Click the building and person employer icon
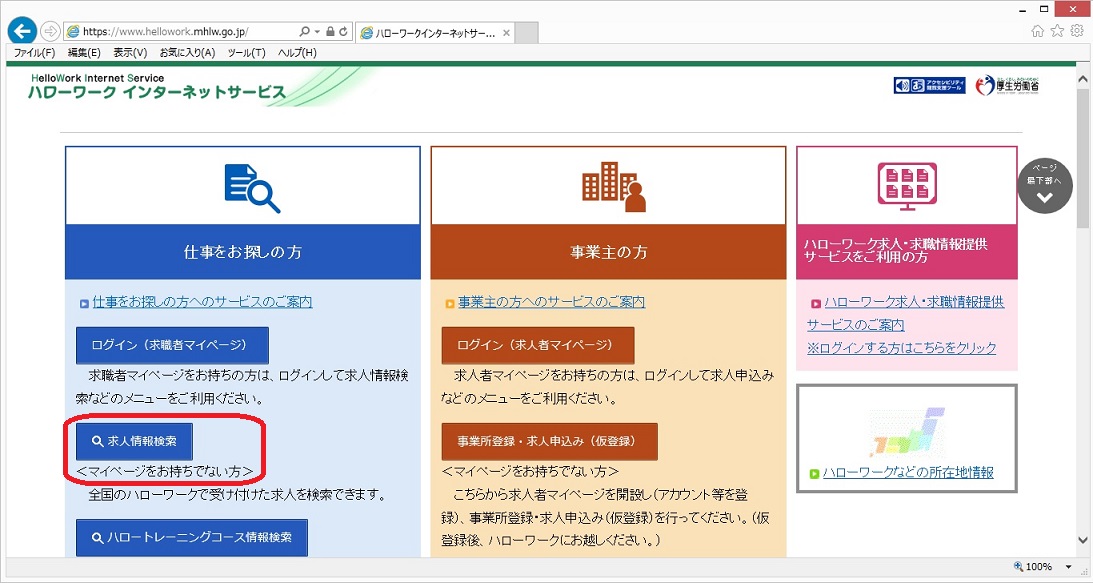The height and width of the screenshot is (583, 1093). 613,187
